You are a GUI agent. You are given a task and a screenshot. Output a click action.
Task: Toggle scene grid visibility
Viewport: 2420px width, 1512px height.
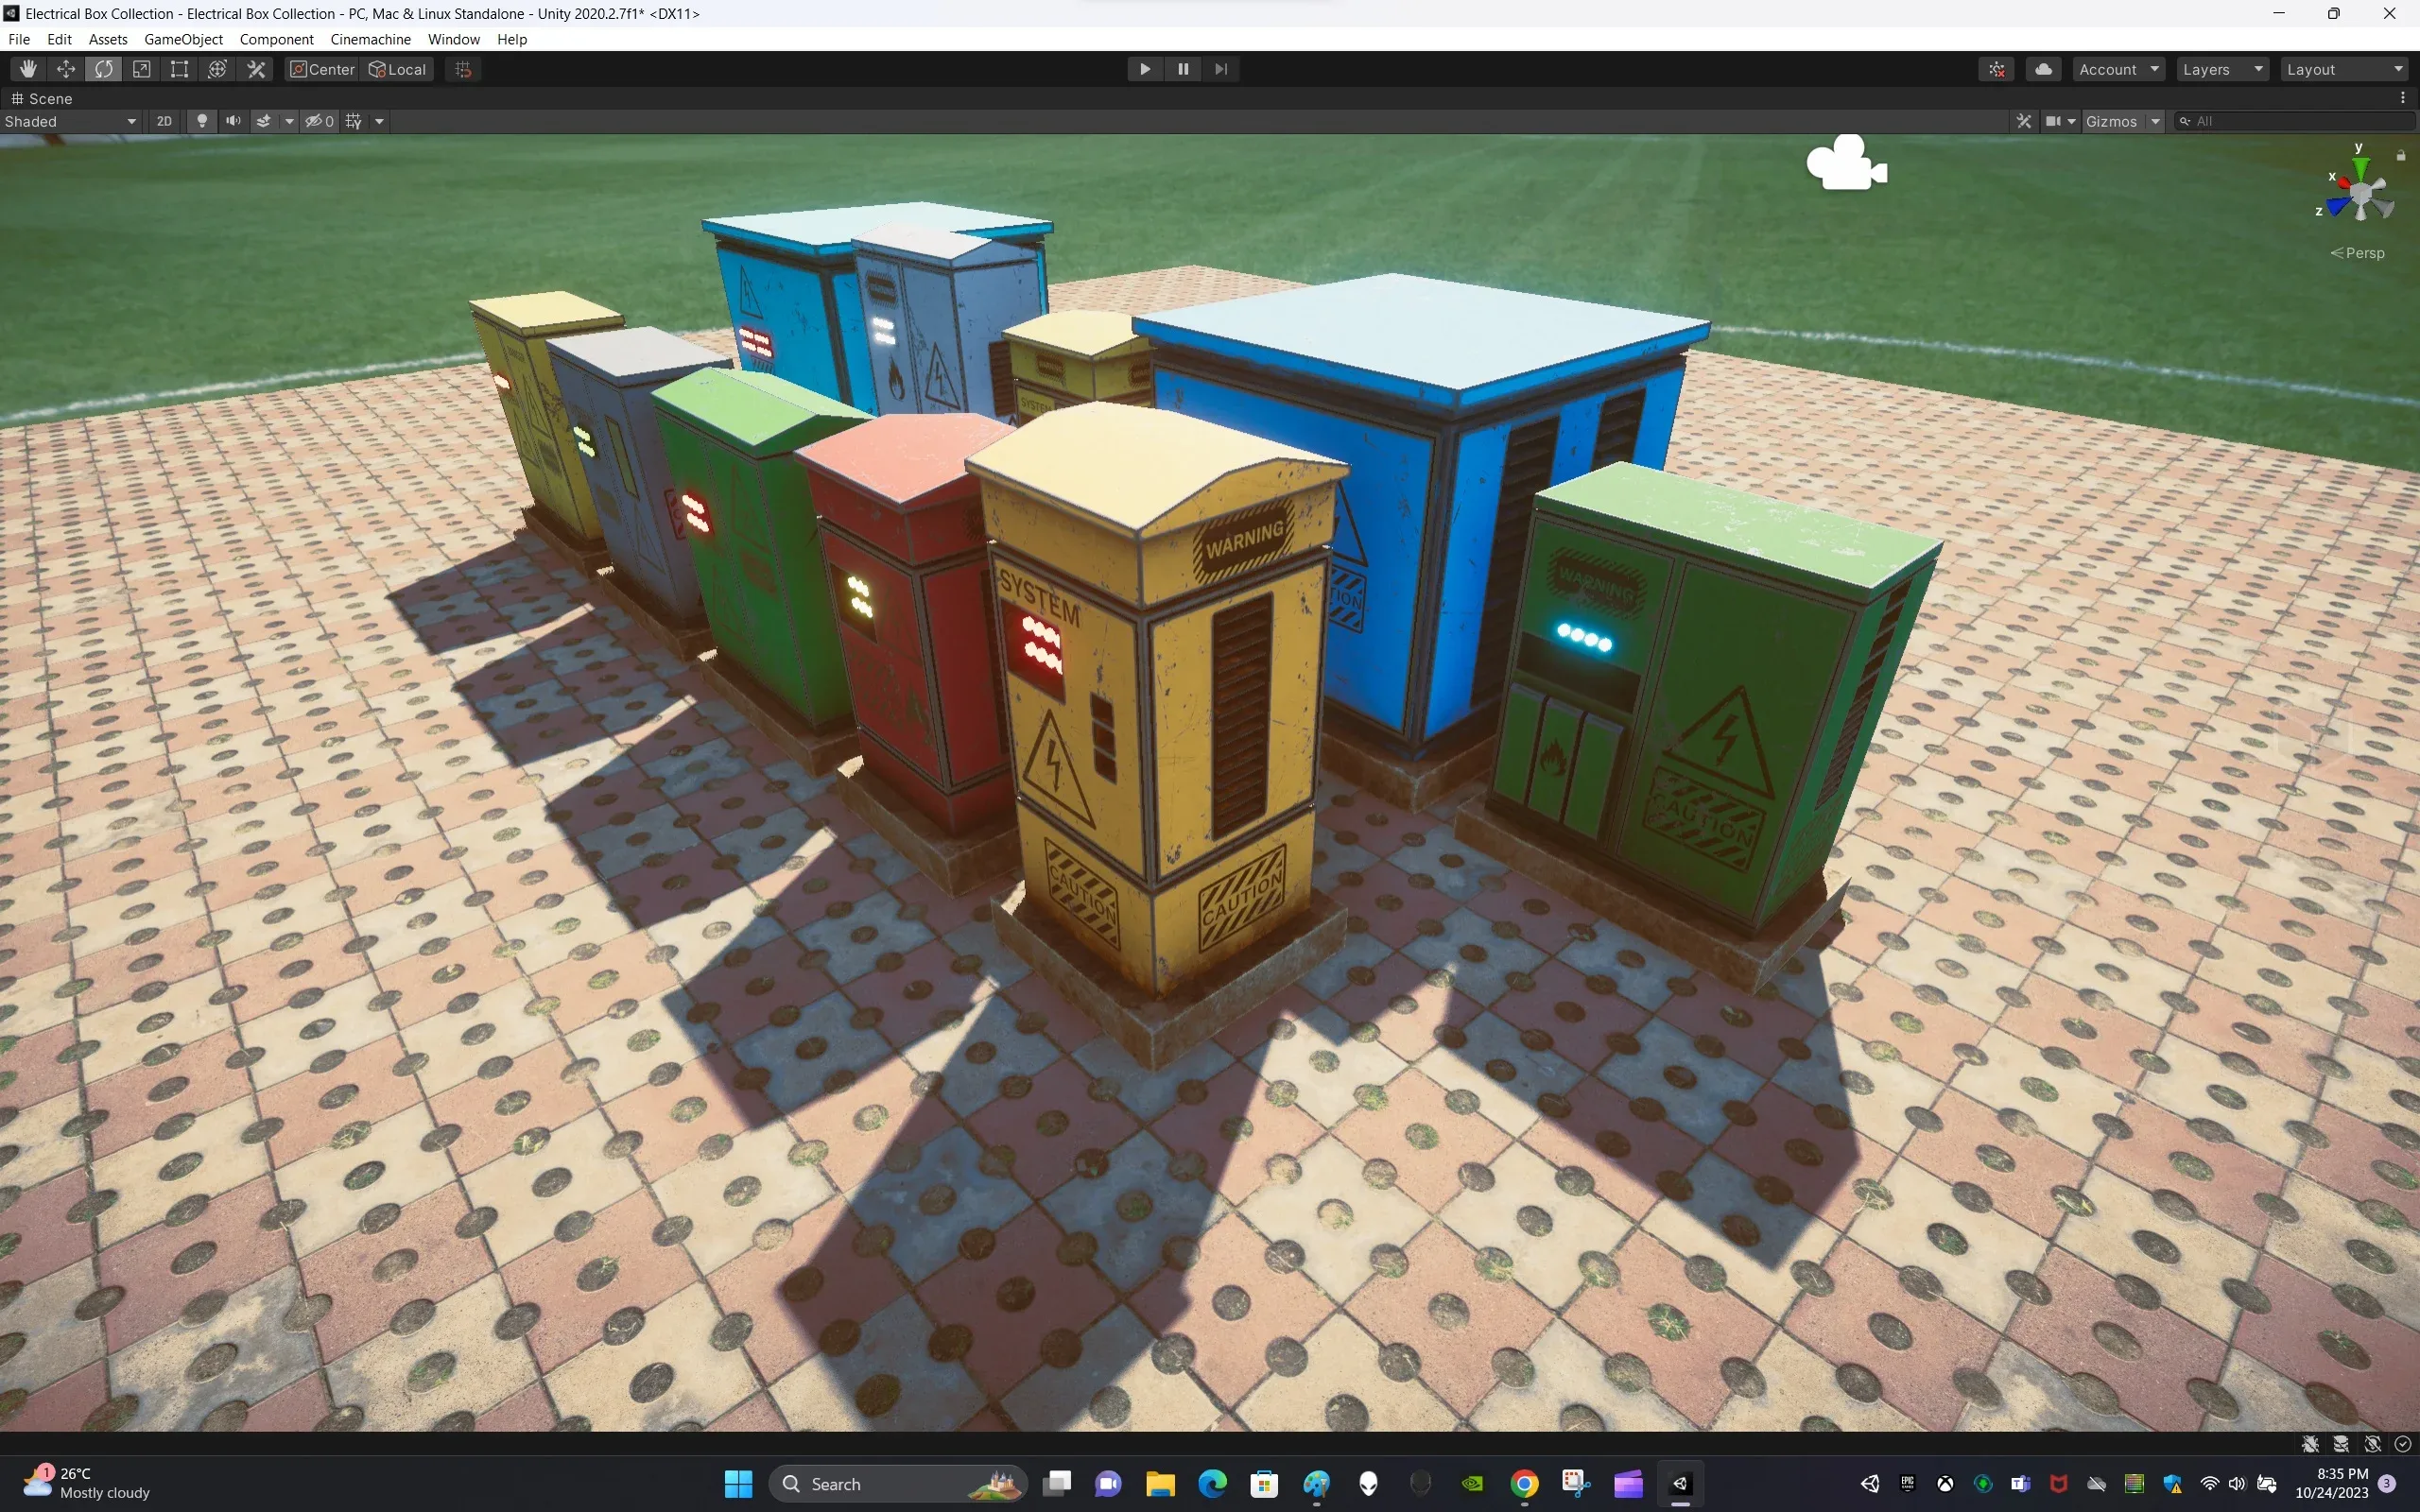354,121
